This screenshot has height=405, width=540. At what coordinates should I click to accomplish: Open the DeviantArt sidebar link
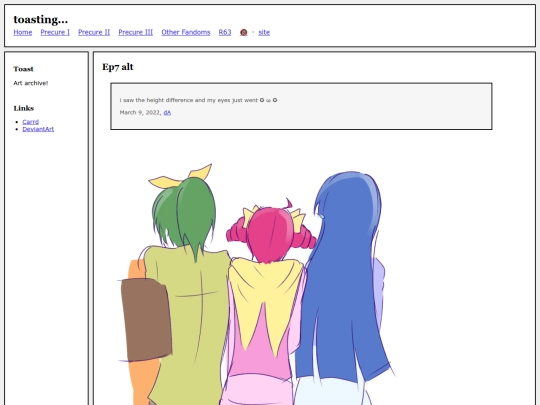[38, 129]
